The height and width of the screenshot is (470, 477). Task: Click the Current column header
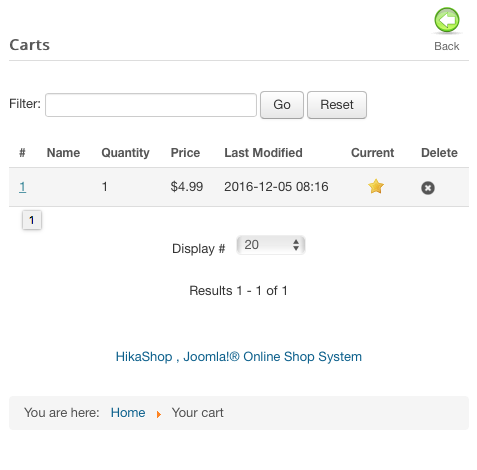click(x=372, y=153)
